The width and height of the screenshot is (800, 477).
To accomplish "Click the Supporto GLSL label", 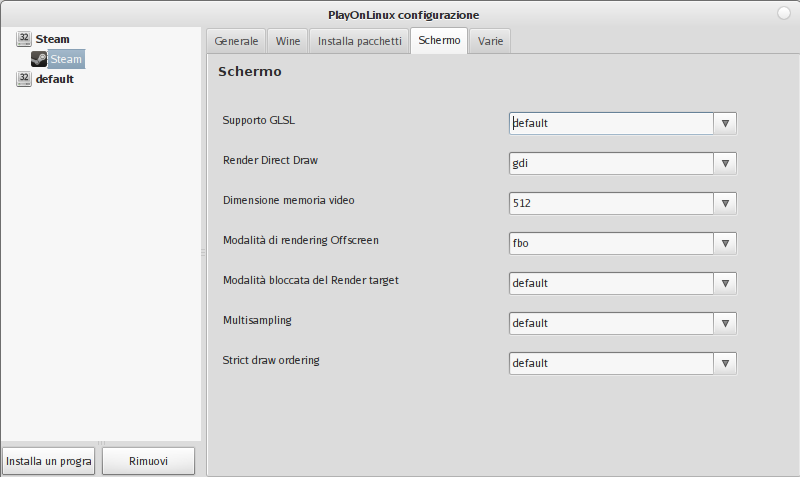I will pos(259,120).
